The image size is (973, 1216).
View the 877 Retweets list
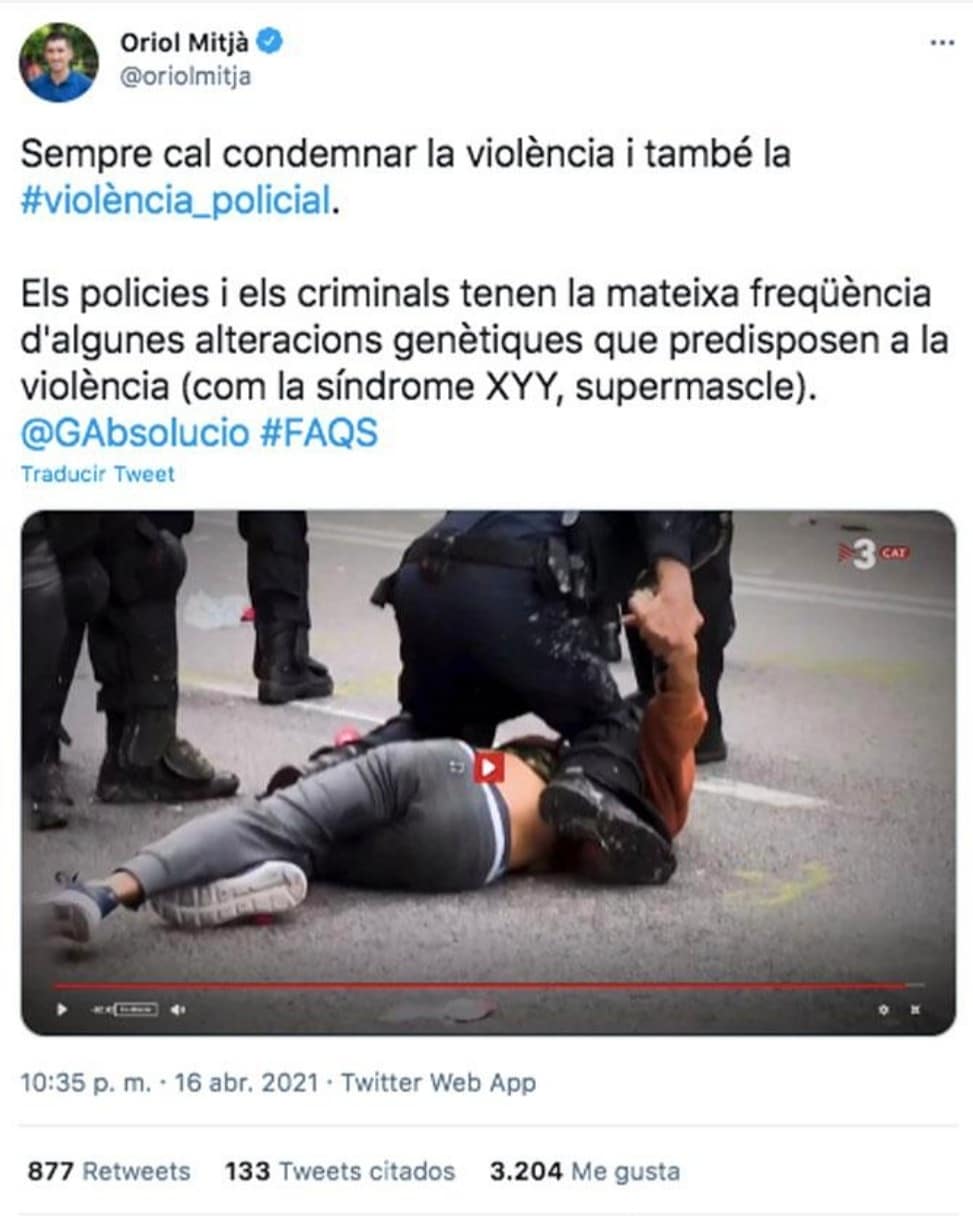tap(108, 1171)
